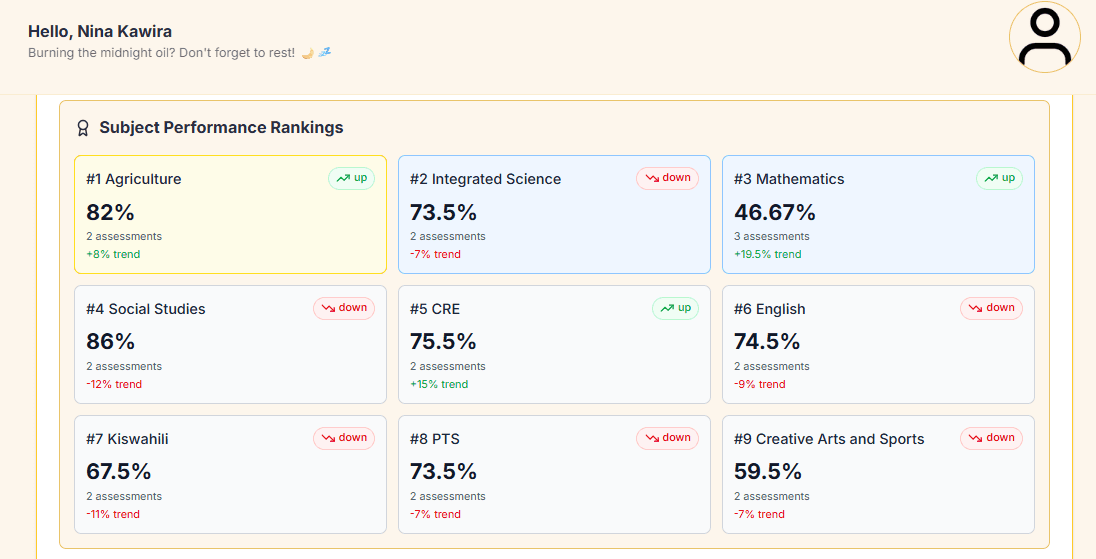The height and width of the screenshot is (559, 1096).
Task: Click the -9% trend text under English
Action: tap(759, 384)
